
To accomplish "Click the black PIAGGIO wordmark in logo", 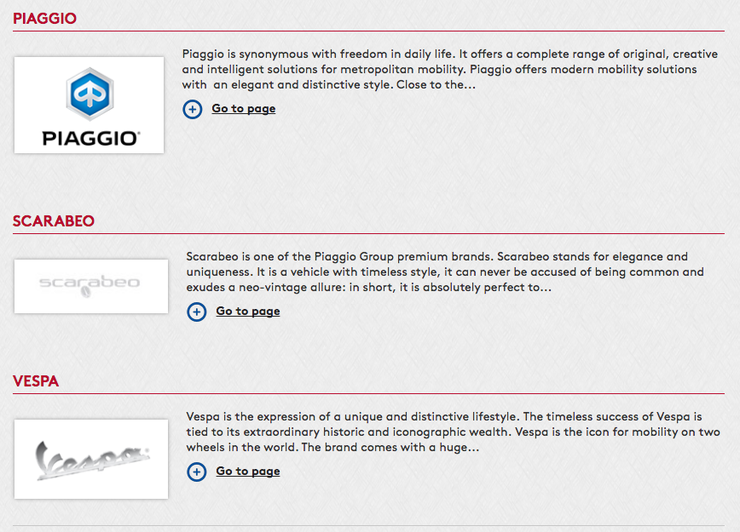I will (x=91, y=139).
